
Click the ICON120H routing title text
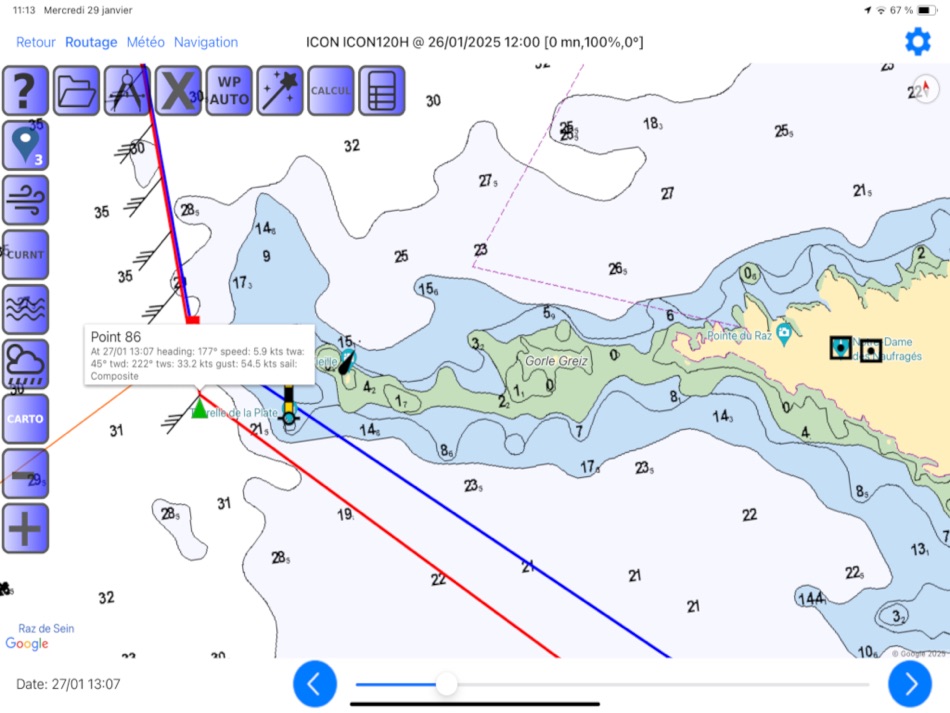coord(474,42)
